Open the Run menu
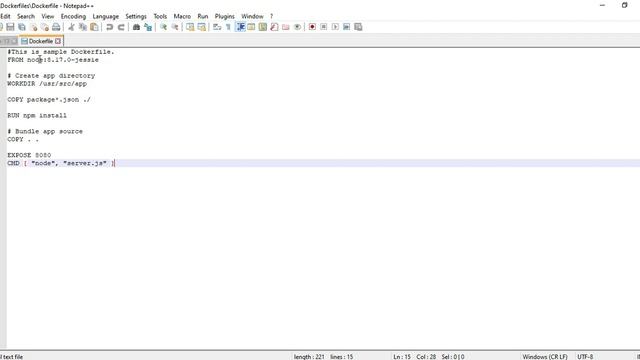 [x=203, y=16]
